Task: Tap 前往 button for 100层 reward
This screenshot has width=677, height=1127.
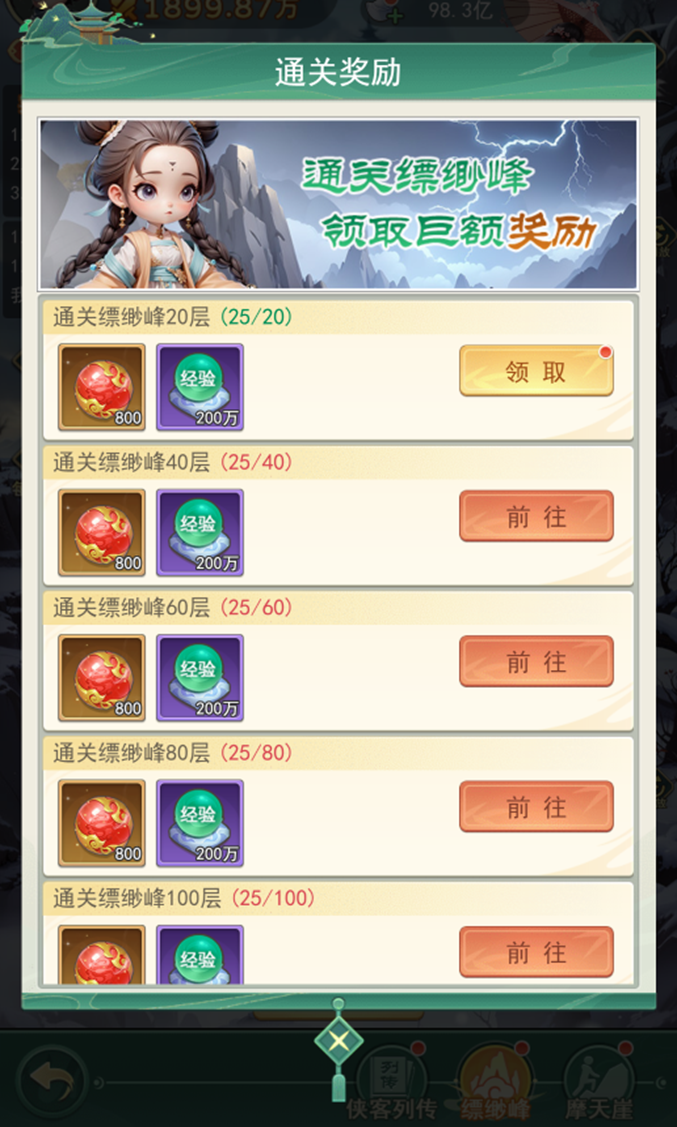Action: coord(536,952)
